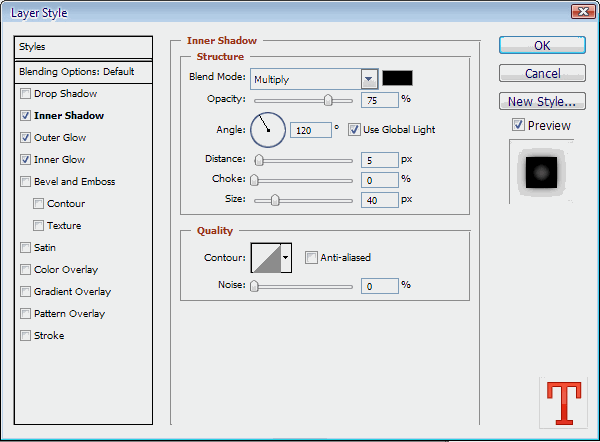The image size is (600, 442).
Task: Click the black shadow color swatch
Action: [398, 78]
